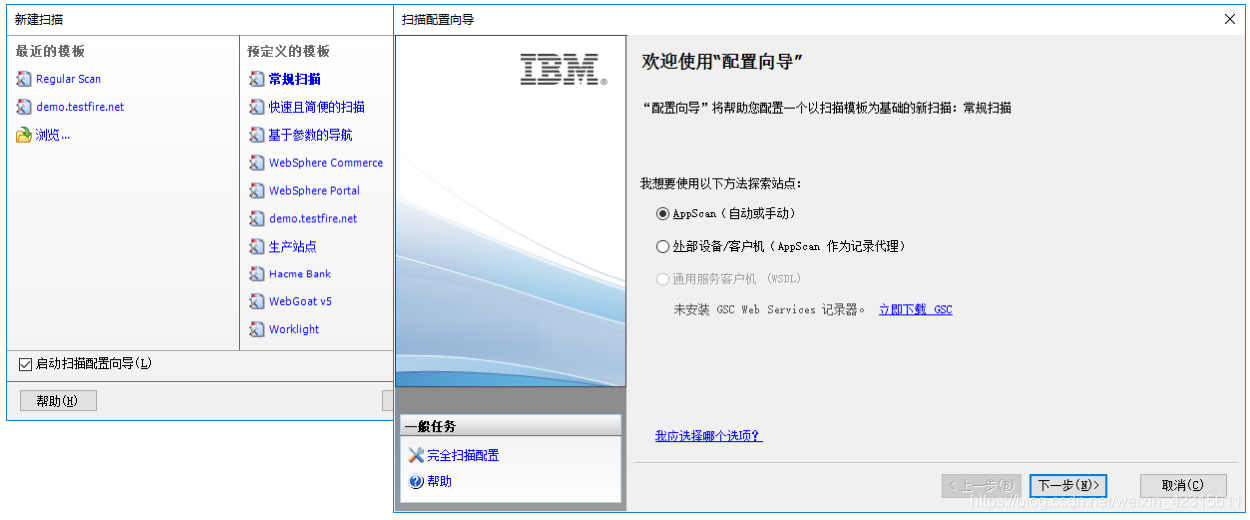Close the 扫描配置向导 window
The image size is (1250, 520).
tap(1229, 19)
